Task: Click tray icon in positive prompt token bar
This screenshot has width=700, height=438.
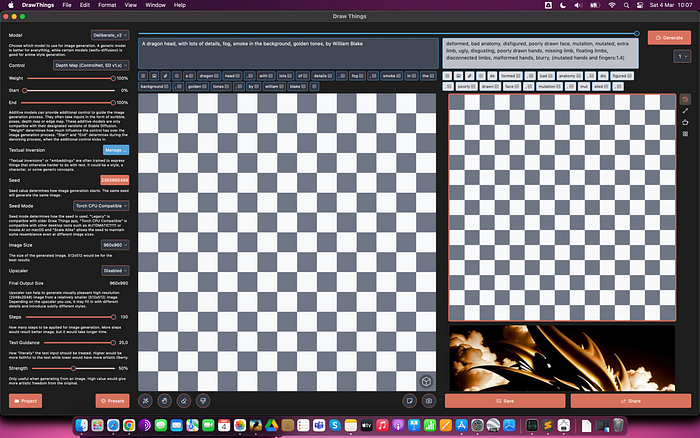Action: [x=154, y=76]
